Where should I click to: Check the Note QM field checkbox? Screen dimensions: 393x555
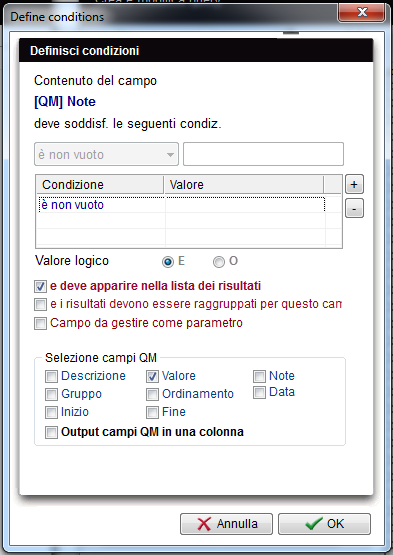click(259, 377)
